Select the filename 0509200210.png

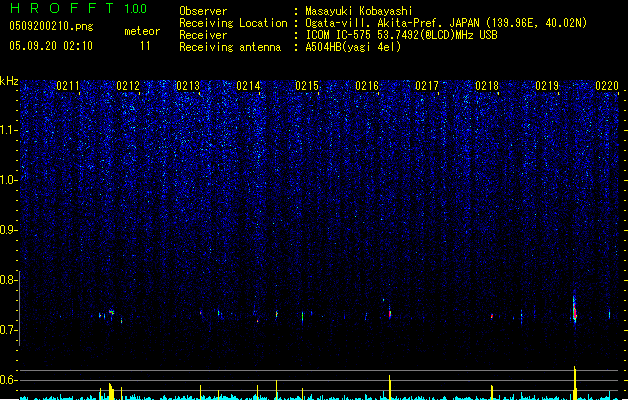point(51,26)
